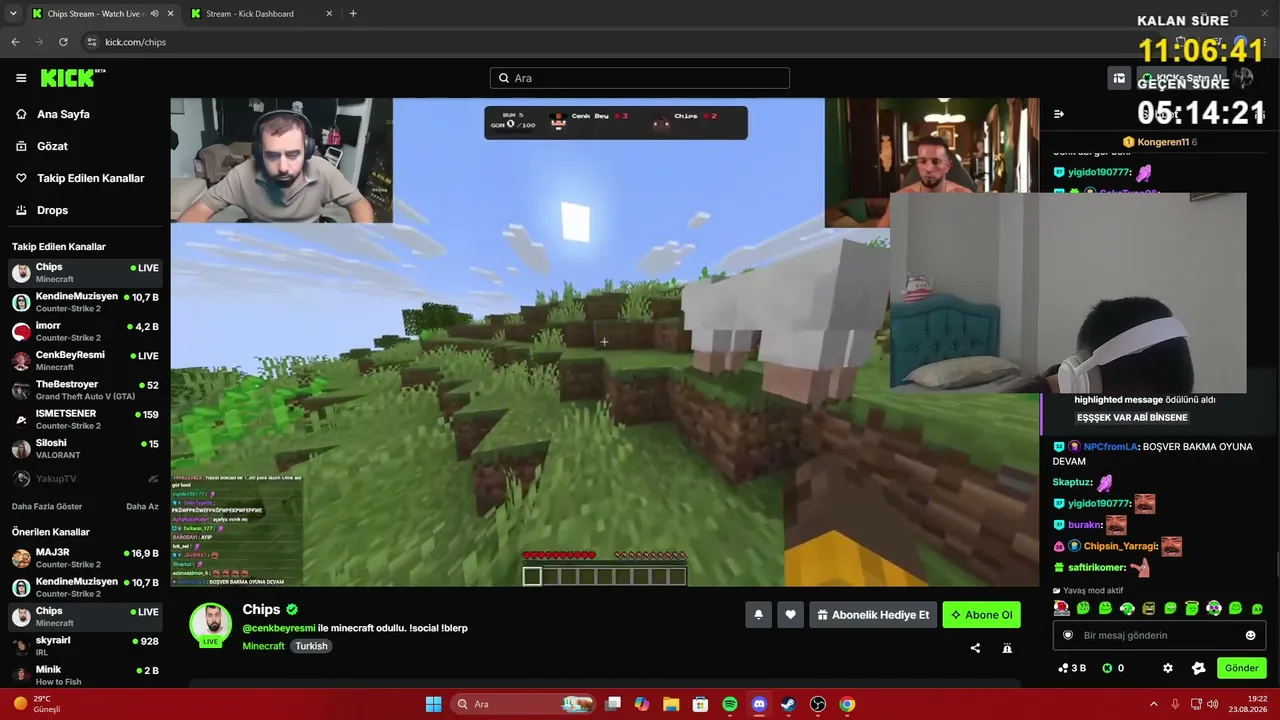
Task: Toggle follow heart for Chips
Action: pyautogui.click(x=790, y=615)
